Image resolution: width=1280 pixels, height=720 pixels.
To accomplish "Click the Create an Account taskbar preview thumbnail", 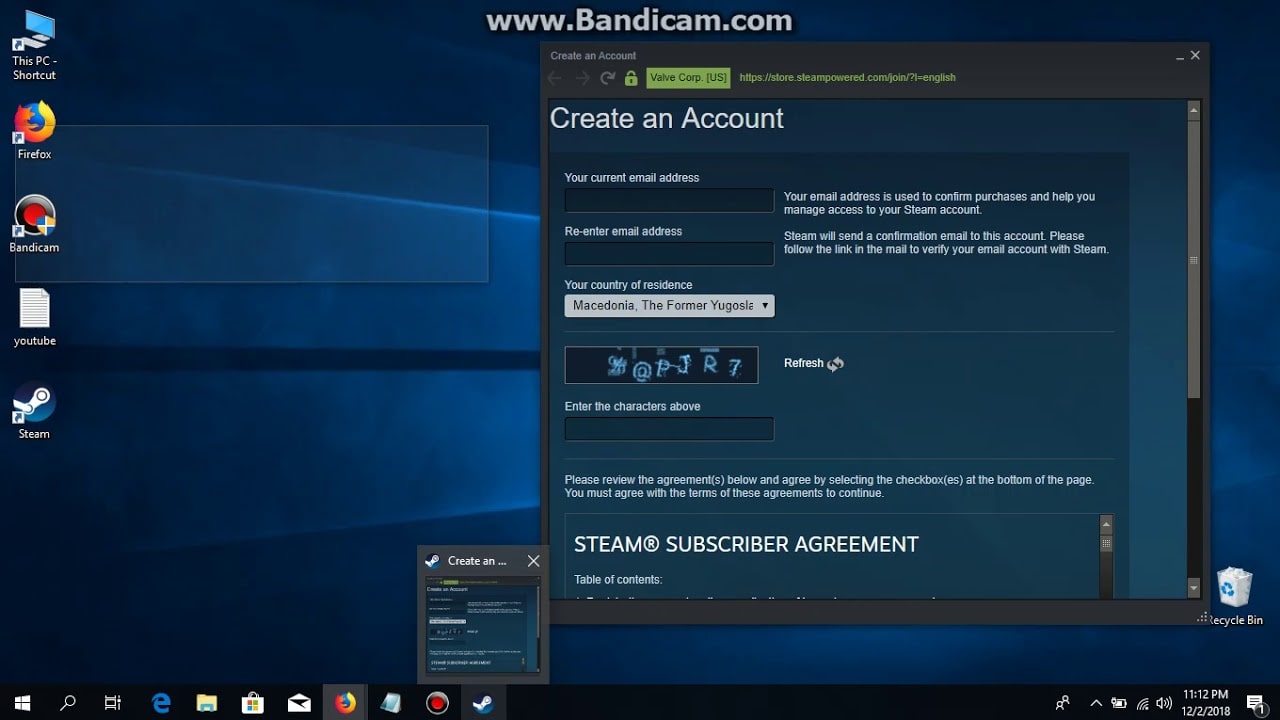I will point(483,624).
